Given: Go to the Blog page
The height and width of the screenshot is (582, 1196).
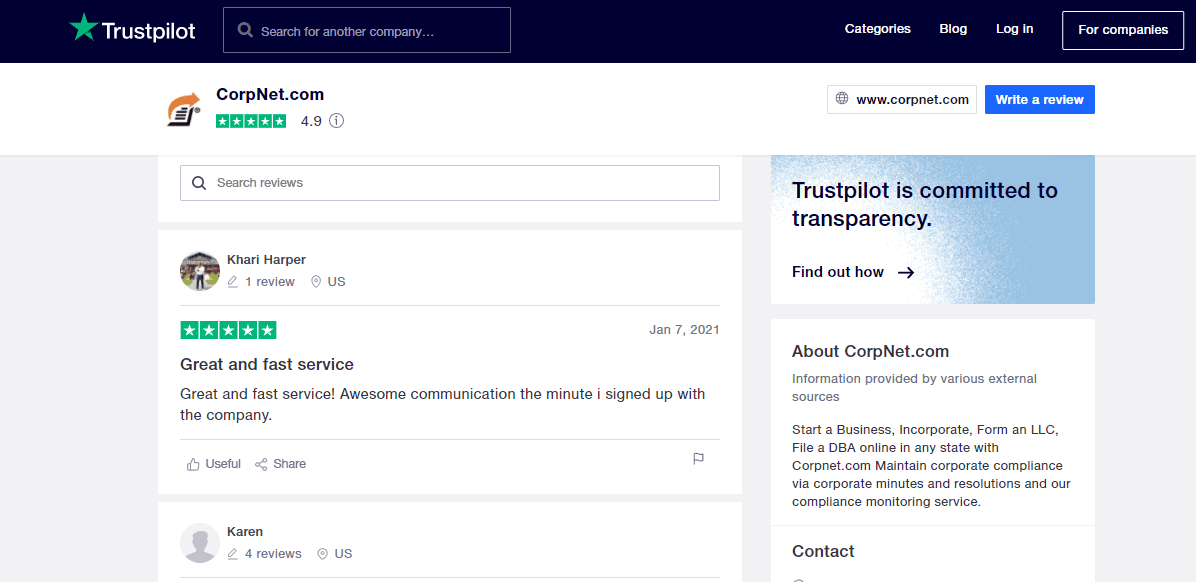Looking at the screenshot, I should point(953,29).
